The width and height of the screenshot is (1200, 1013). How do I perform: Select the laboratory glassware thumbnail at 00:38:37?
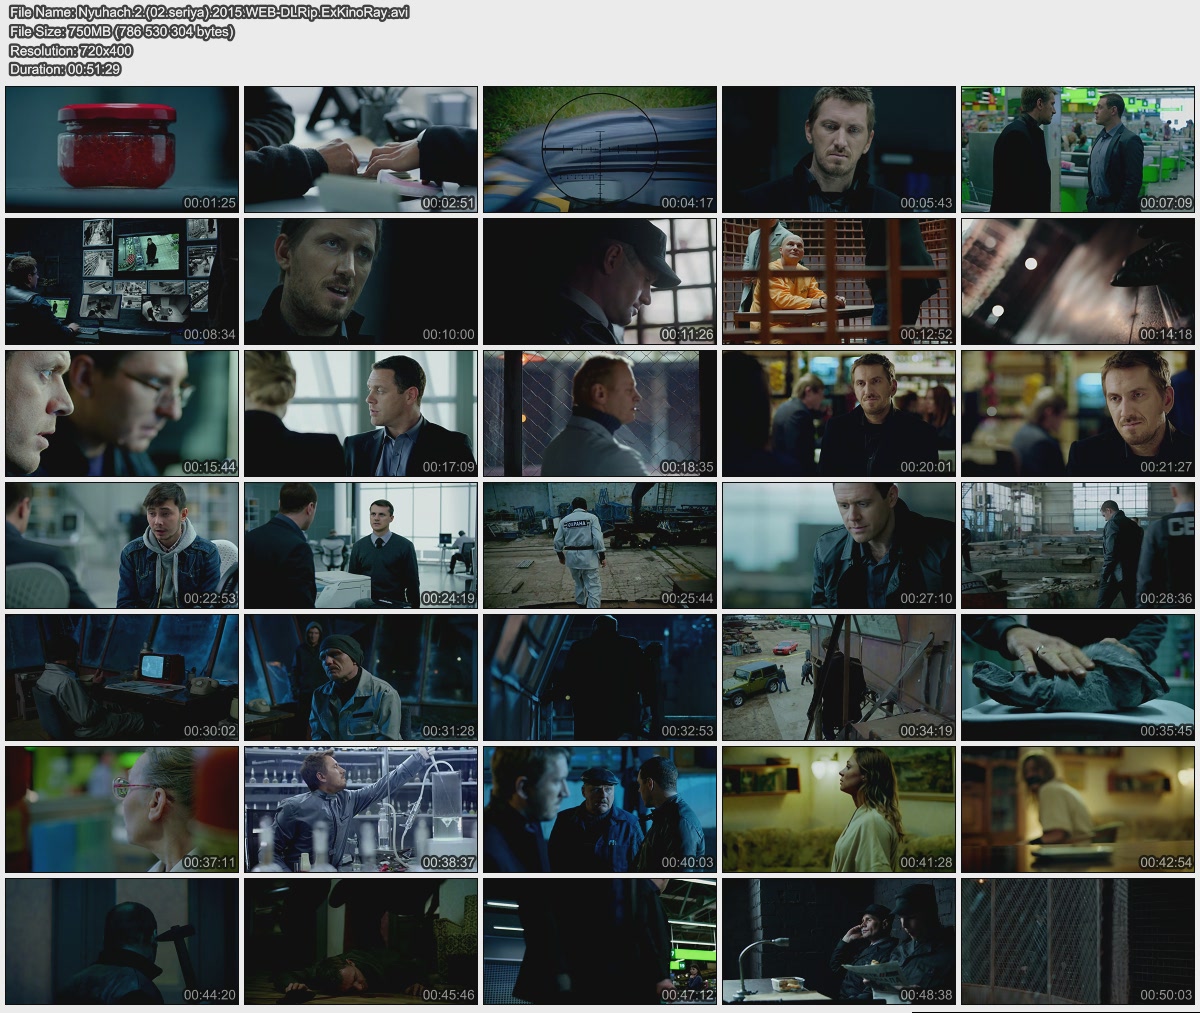click(x=361, y=809)
